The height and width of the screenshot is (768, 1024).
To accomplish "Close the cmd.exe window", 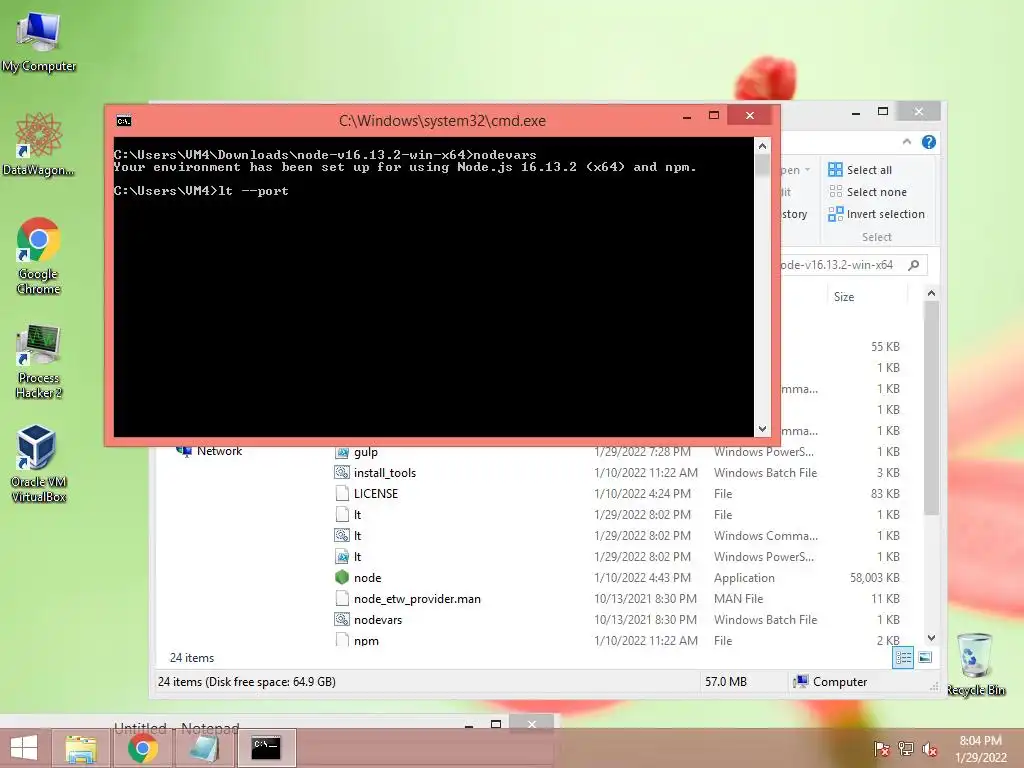I will click(750, 115).
